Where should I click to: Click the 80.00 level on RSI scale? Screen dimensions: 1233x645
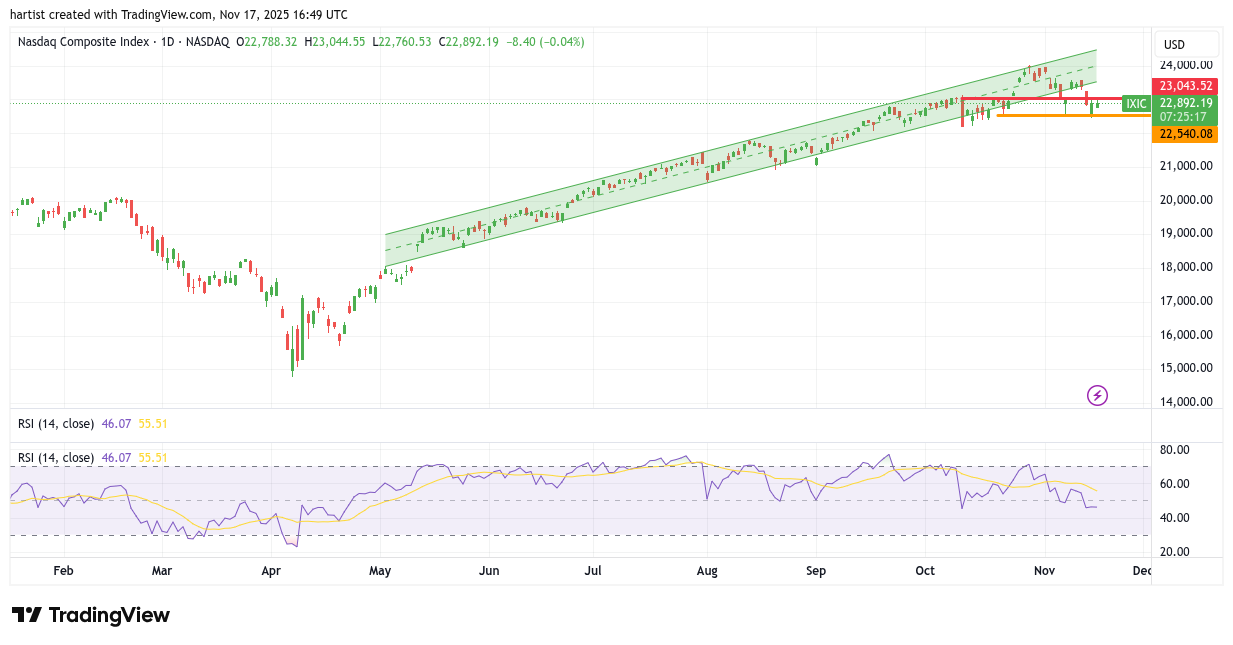click(x=1174, y=450)
